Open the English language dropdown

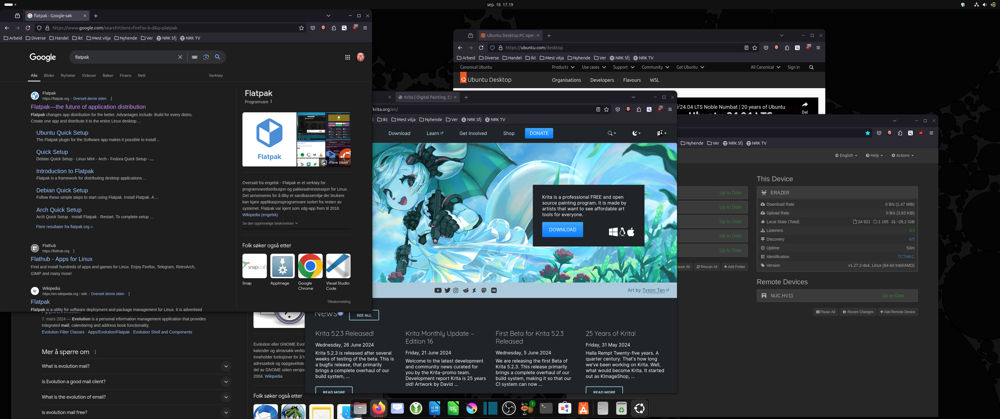[846, 155]
